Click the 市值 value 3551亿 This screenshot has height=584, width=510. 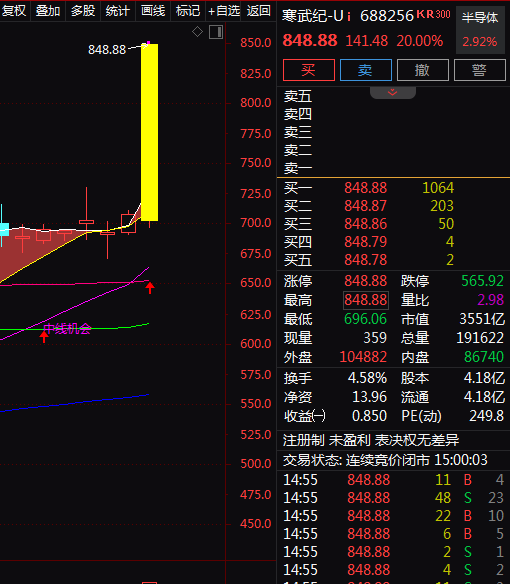point(482,319)
